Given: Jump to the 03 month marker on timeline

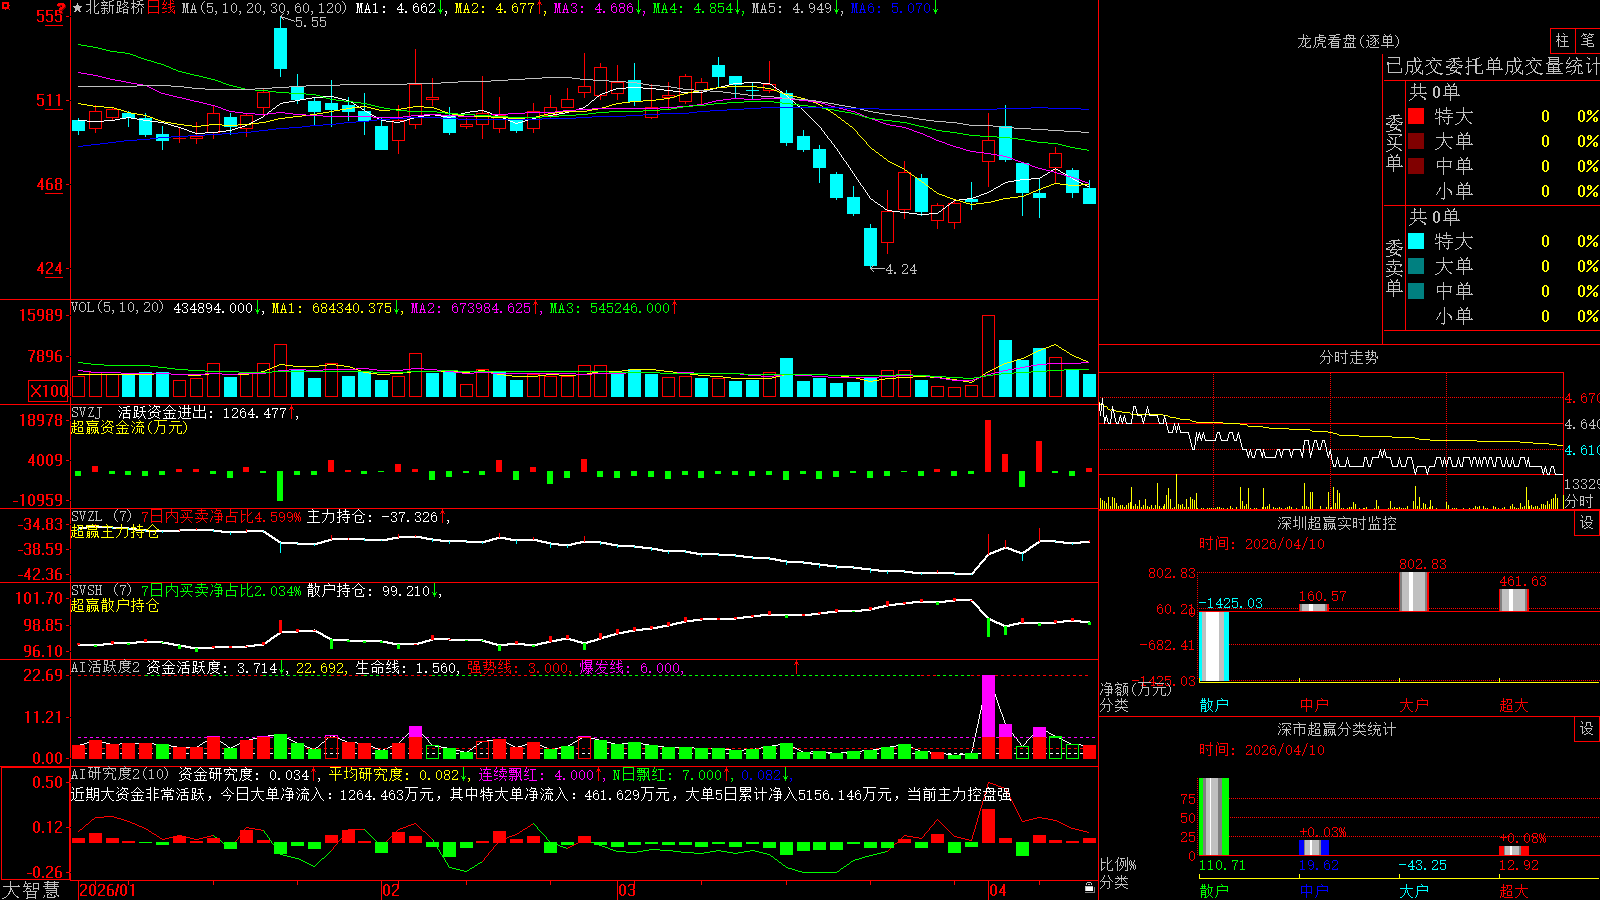Looking at the screenshot, I should [x=627, y=890].
